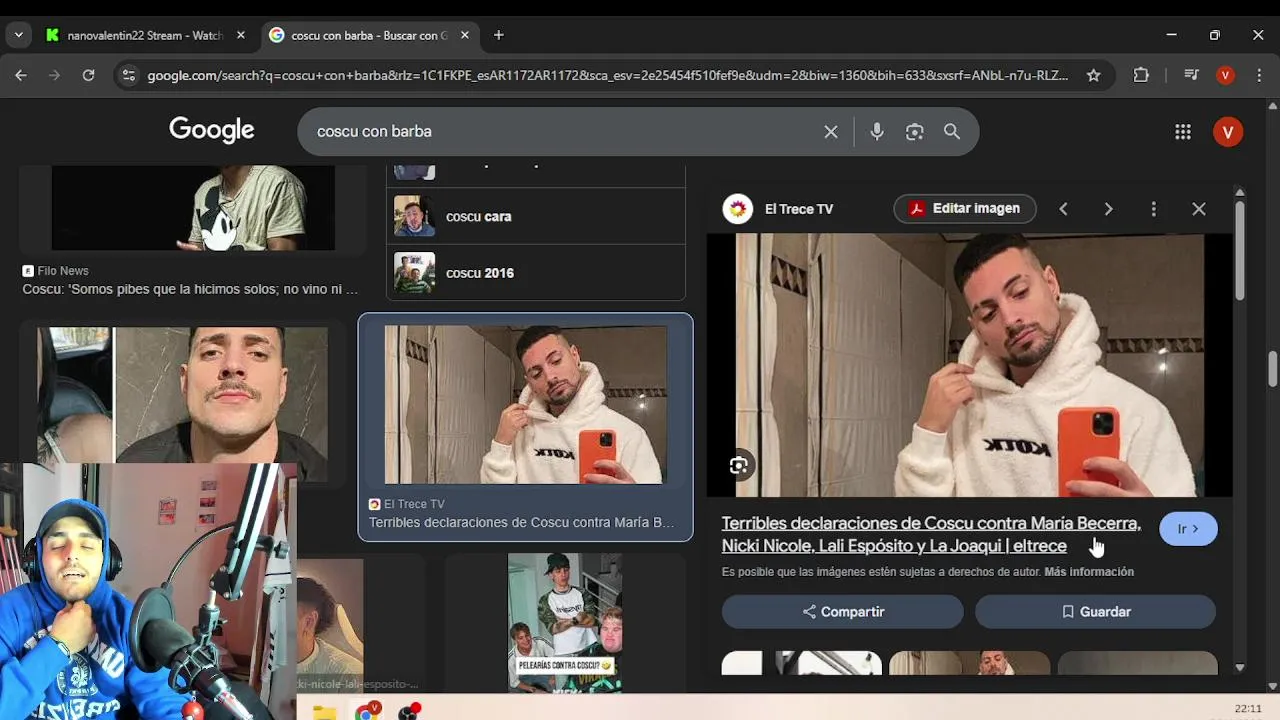Open the preview panel more options menu
This screenshot has height=720, width=1280.
(1153, 209)
